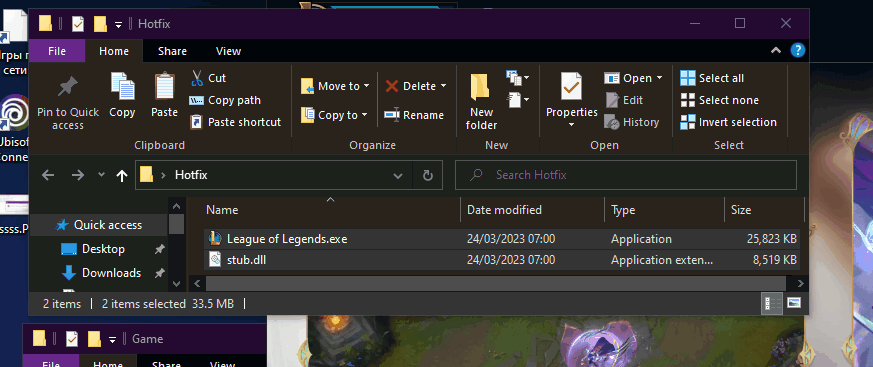Collapse the ribbon with the chevron
Viewport: 873px width, 367px height.
coord(776,51)
